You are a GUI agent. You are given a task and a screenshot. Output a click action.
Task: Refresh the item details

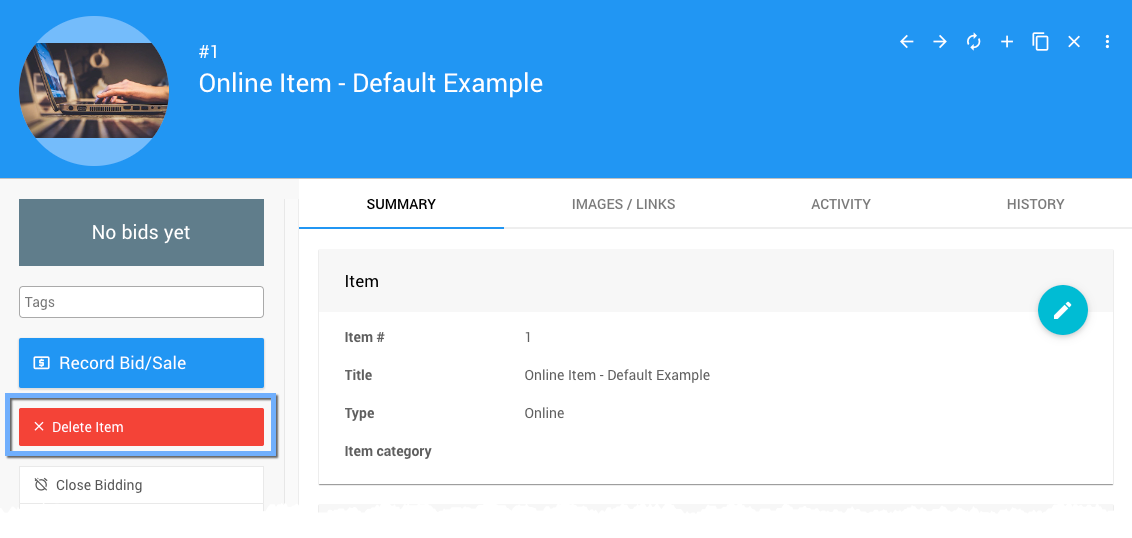(973, 42)
